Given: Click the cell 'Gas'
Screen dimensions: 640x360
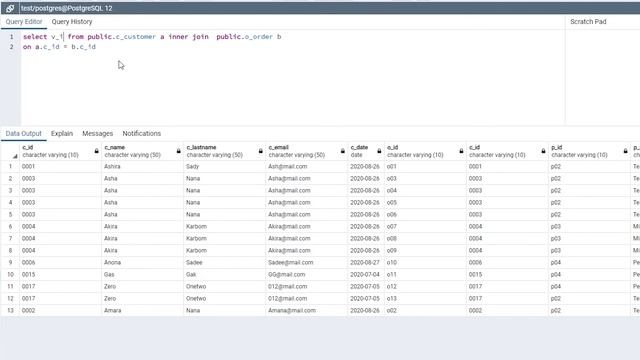Looking at the screenshot, I should click(x=142, y=275).
